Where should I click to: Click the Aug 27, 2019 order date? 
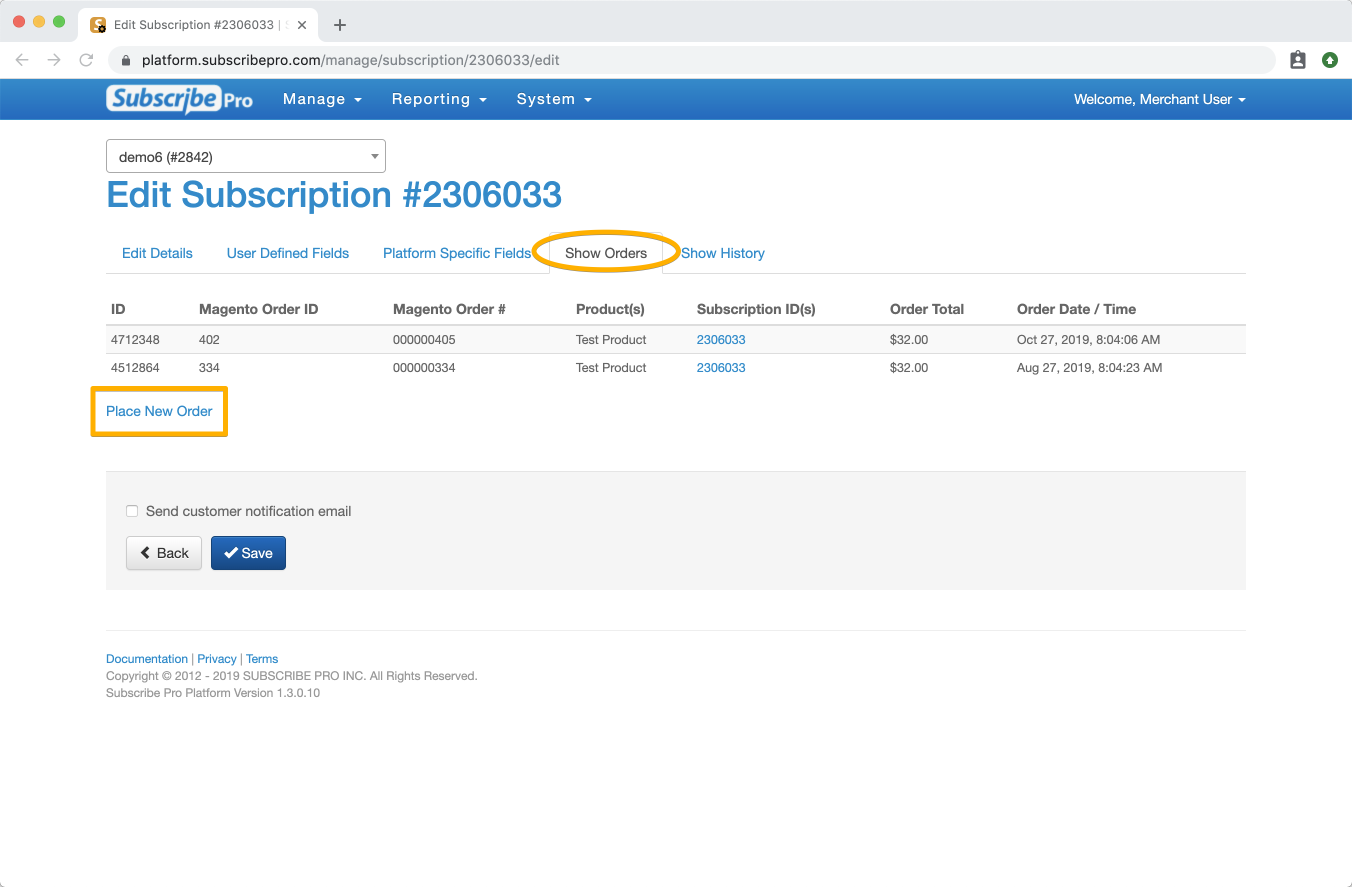(x=1090, y=368)
